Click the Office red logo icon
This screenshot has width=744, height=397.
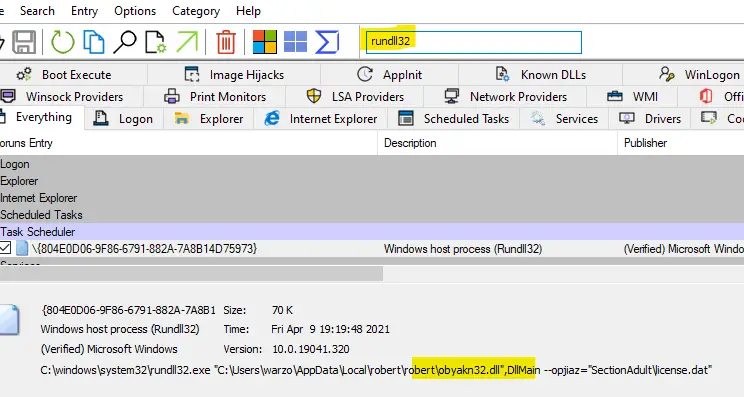pyautogui.click(x=706, y=96)
